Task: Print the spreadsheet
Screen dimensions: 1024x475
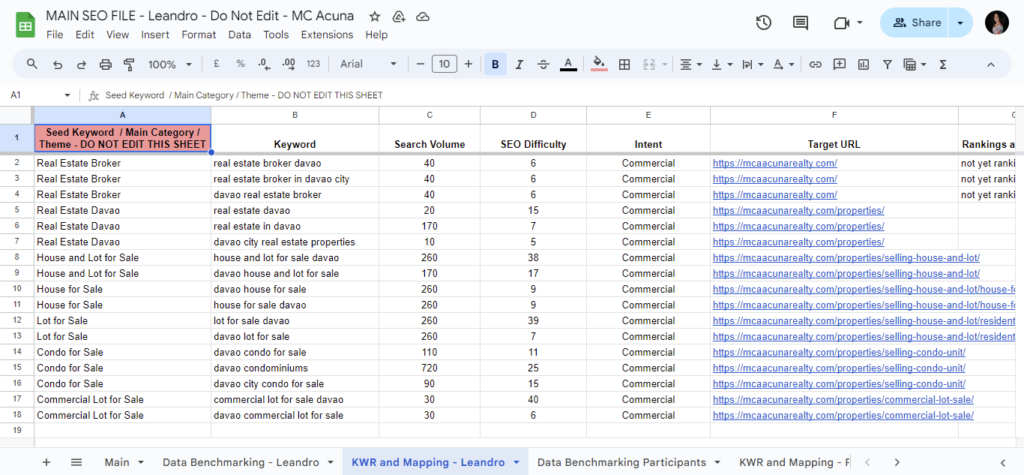Action: pos(105,64)
